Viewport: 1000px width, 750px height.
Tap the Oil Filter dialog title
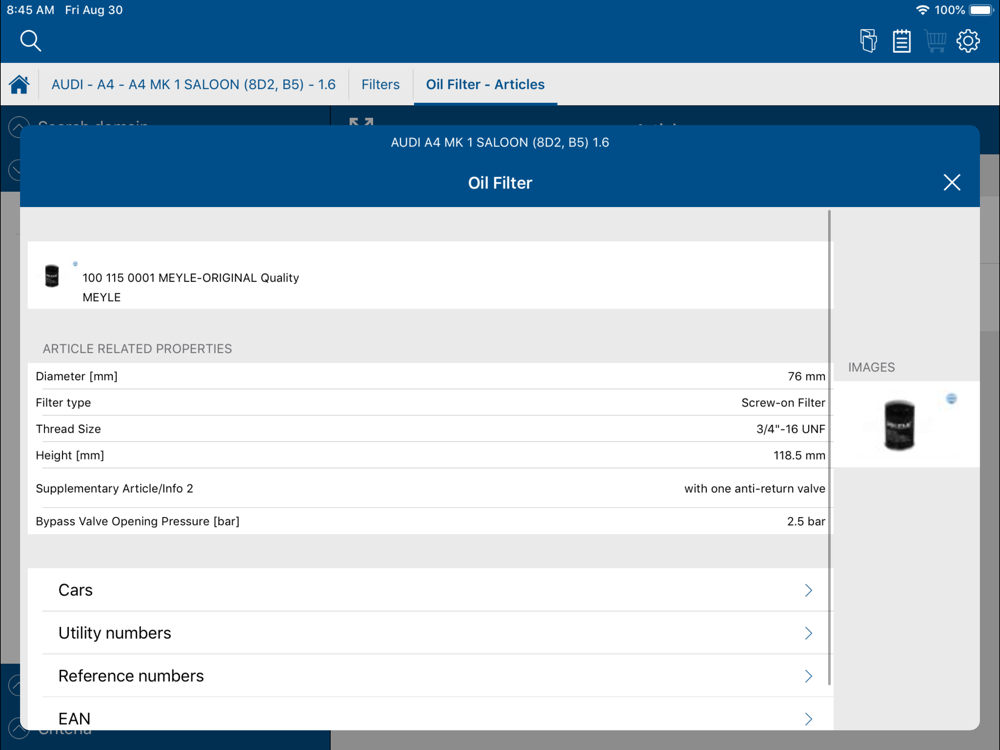[x=500, y=183]
